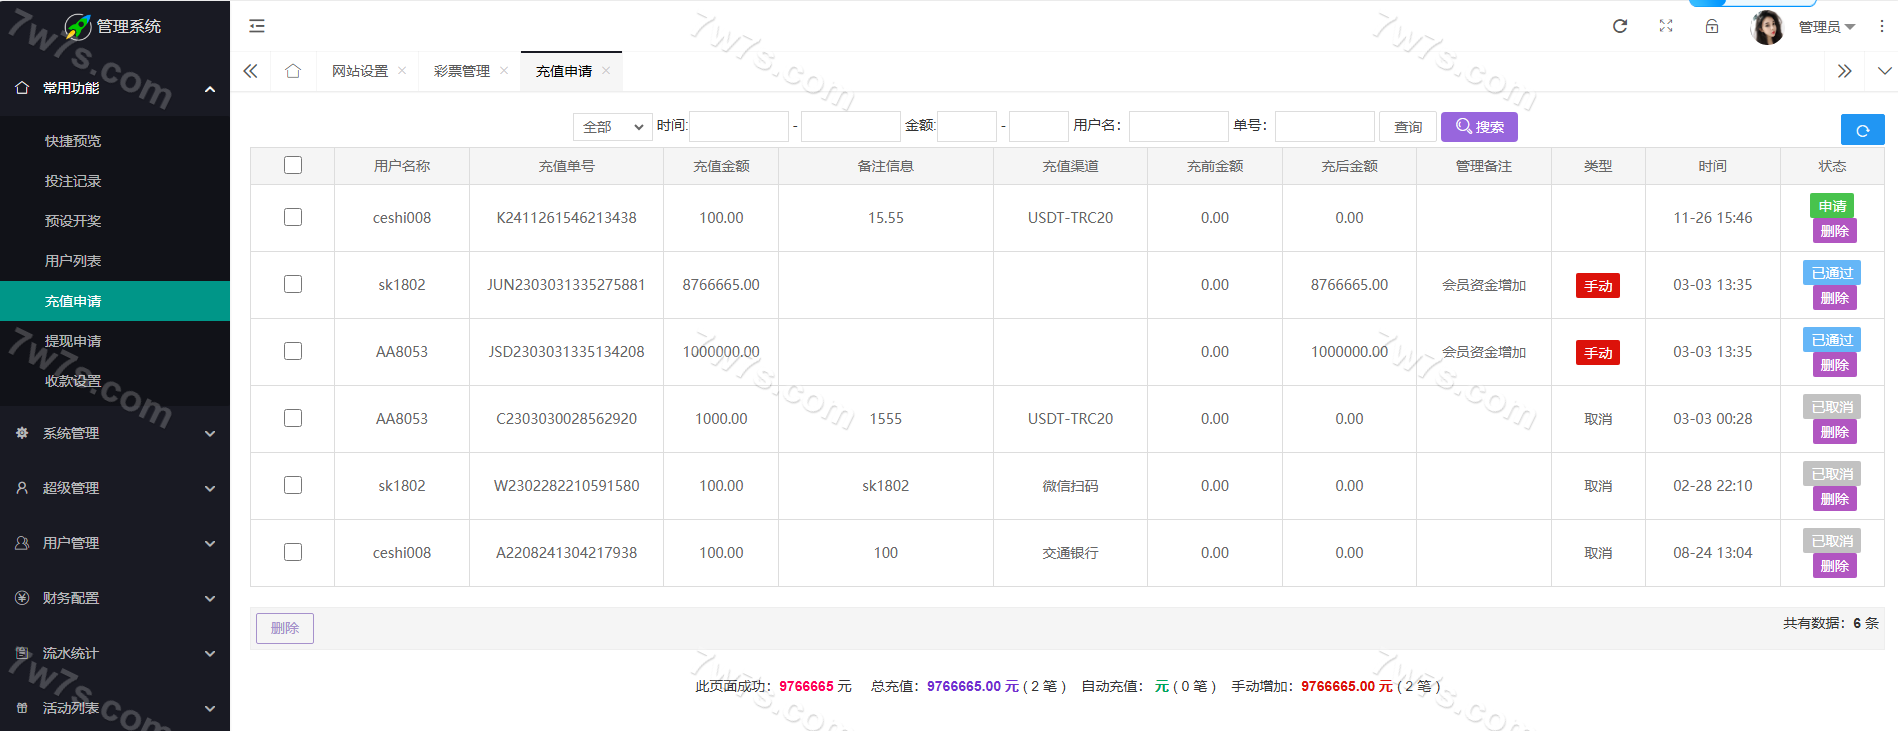This screenshot has height=731, width=1898.
Task: Toggle fullscreen mode icon
Action: (x=1666, y=26)
